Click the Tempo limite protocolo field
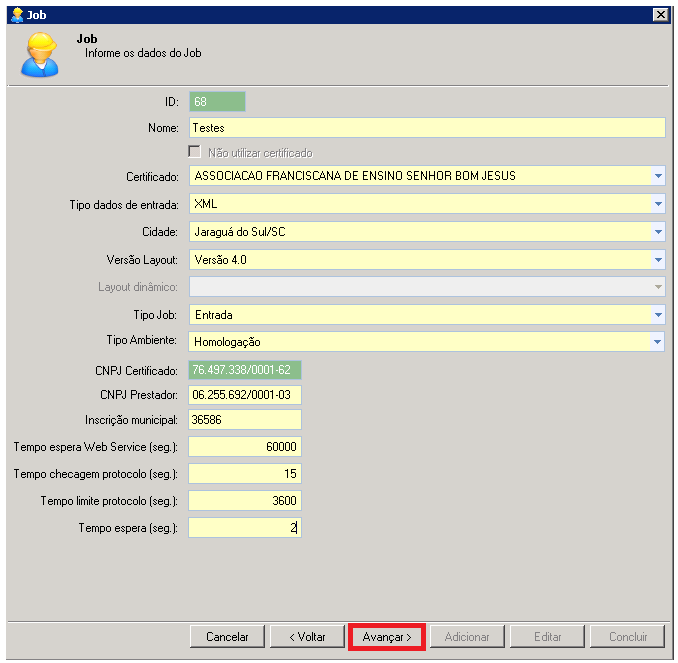 tap(244, 501)
